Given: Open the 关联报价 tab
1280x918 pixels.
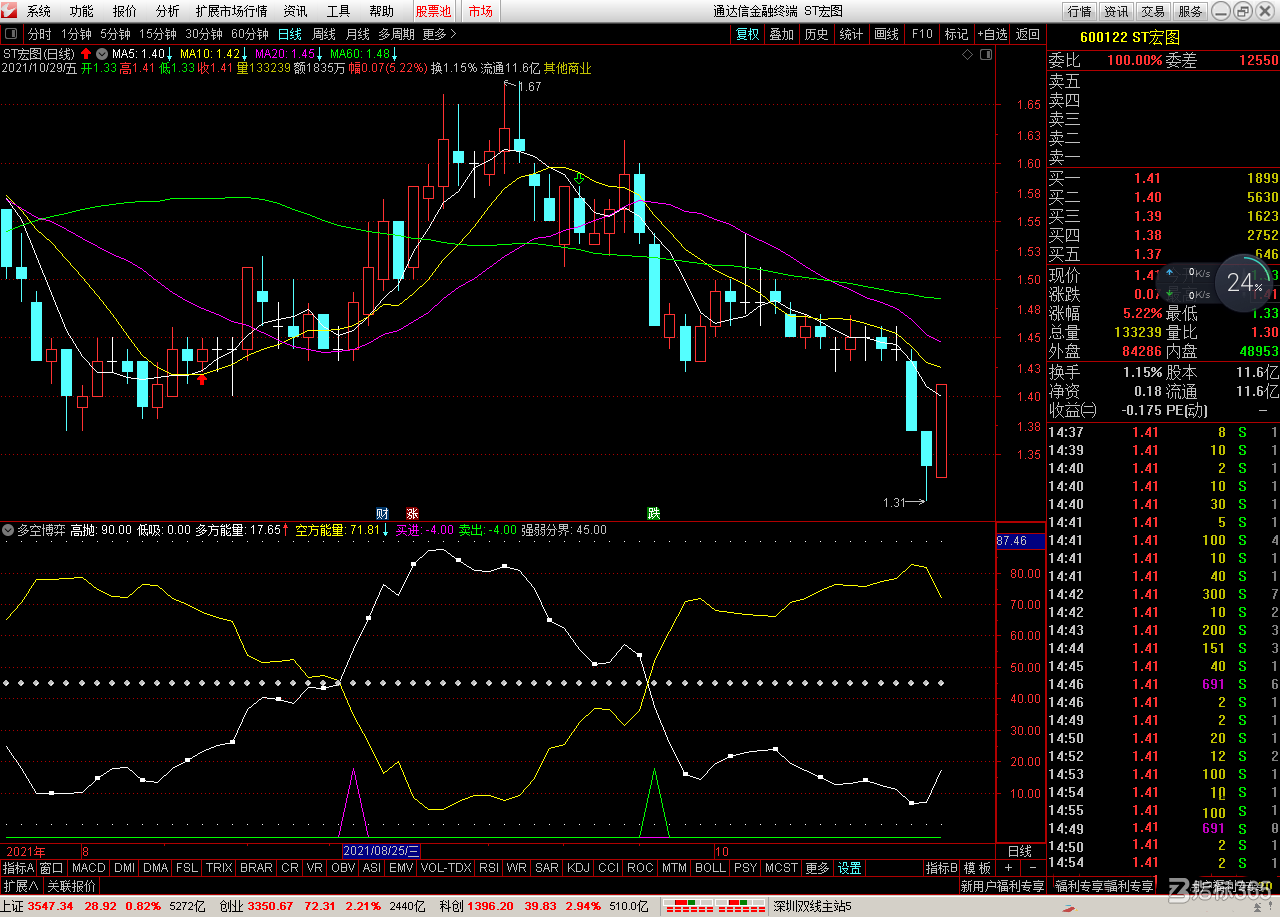Looking at the screenshot, I should [72, 886].
